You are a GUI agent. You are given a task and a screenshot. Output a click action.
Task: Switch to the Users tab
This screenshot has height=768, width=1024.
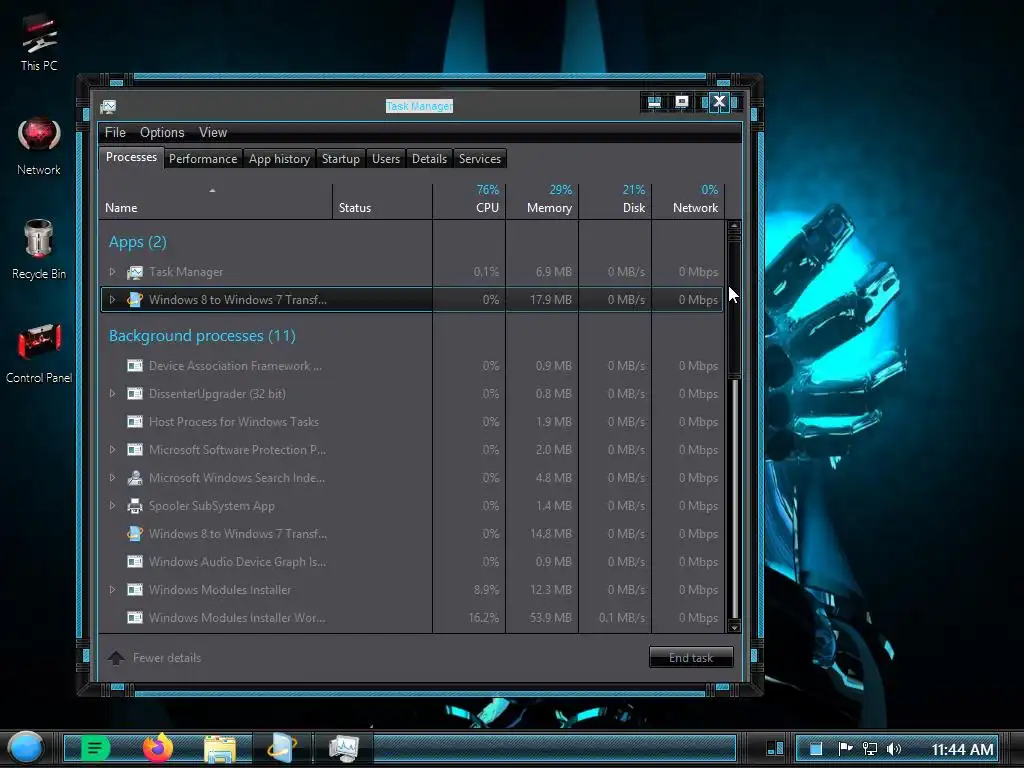click(386, 159)
